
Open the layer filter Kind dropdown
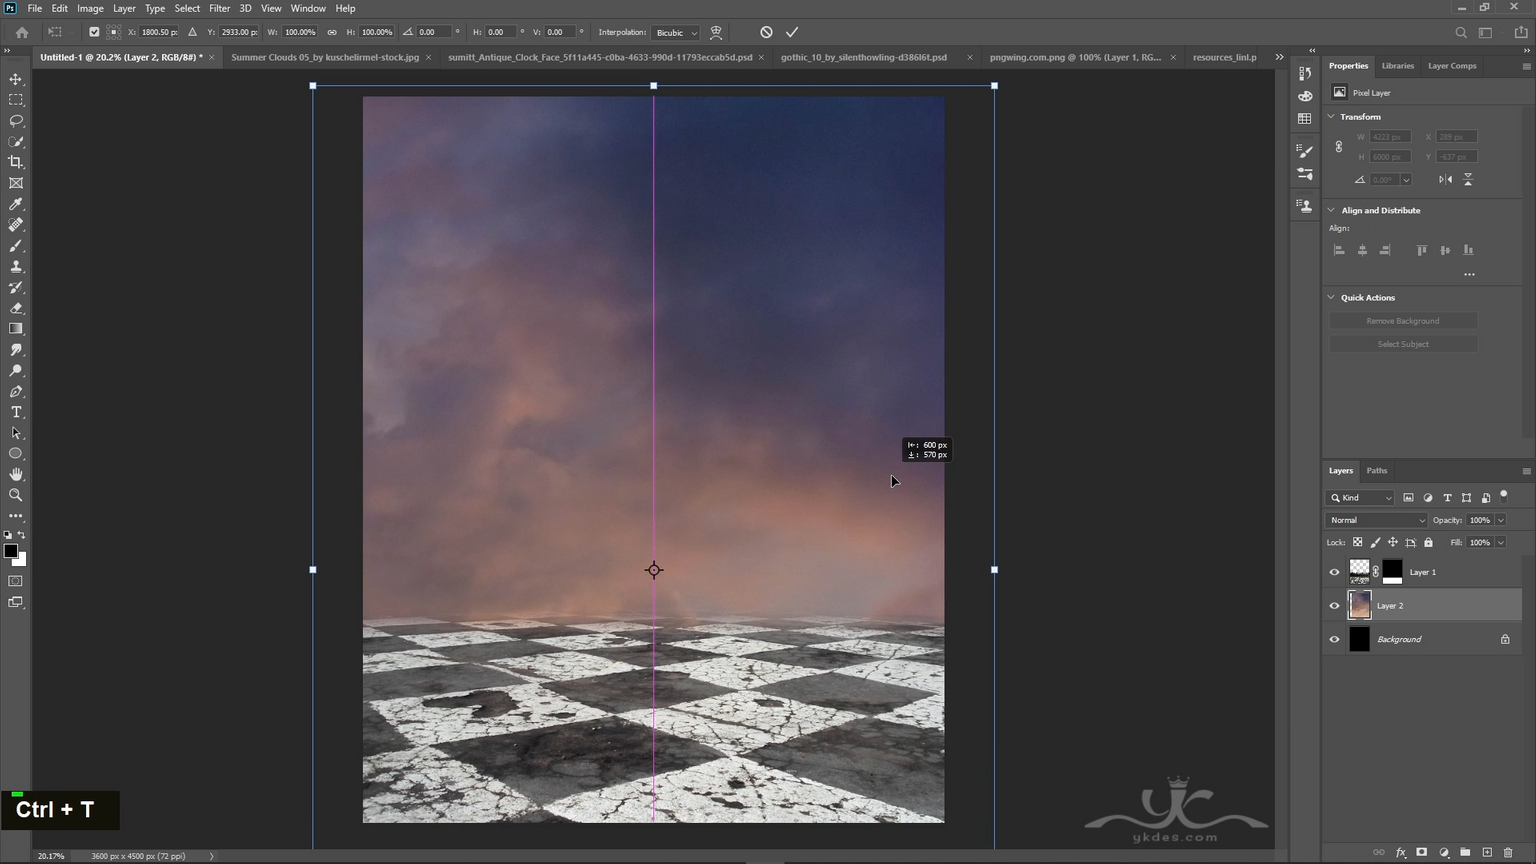click(1360, 498)
